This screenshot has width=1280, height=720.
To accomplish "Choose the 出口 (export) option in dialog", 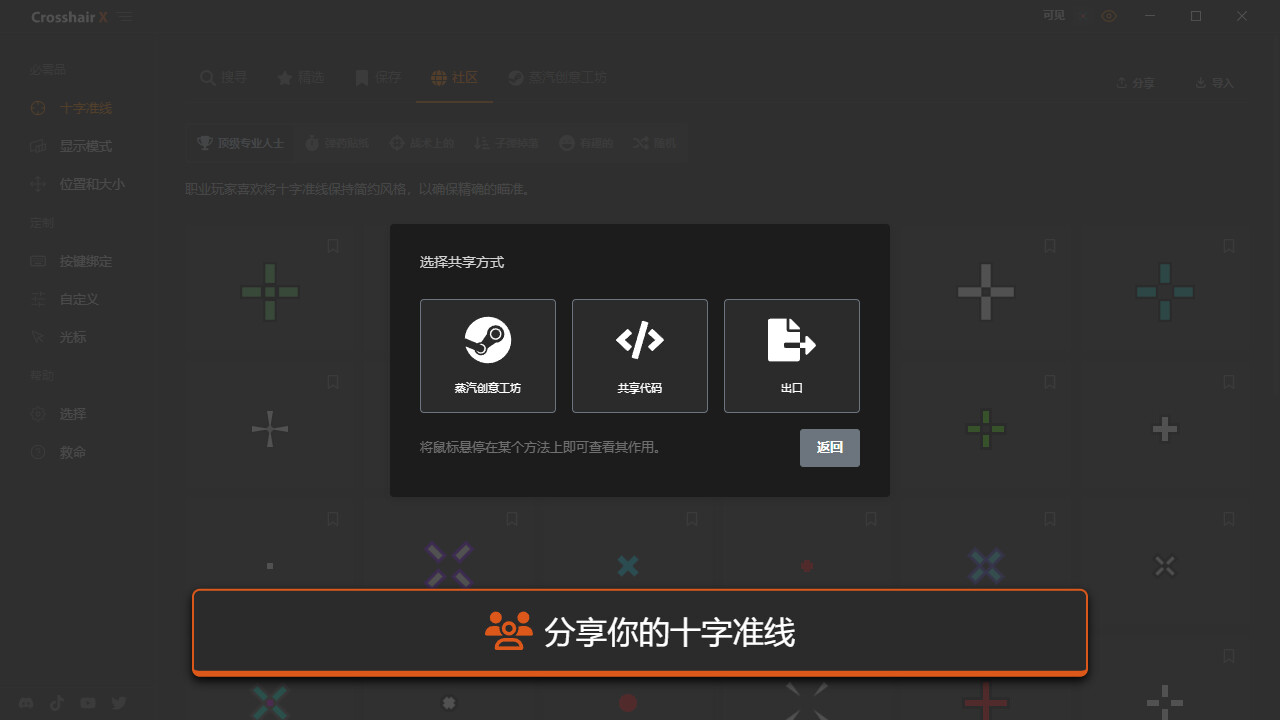I will (791, 355).
